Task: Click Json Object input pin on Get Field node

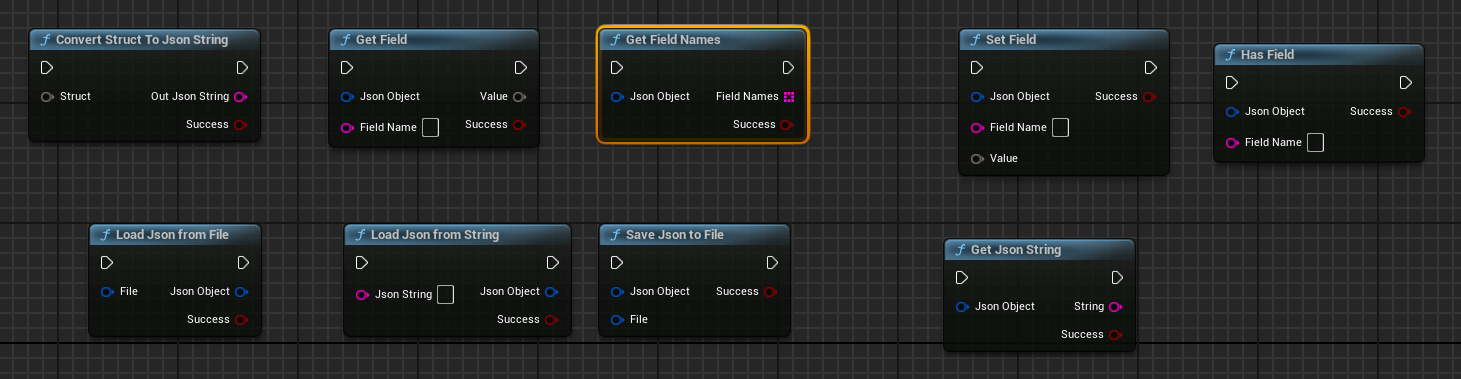Action: click(347, 97)
